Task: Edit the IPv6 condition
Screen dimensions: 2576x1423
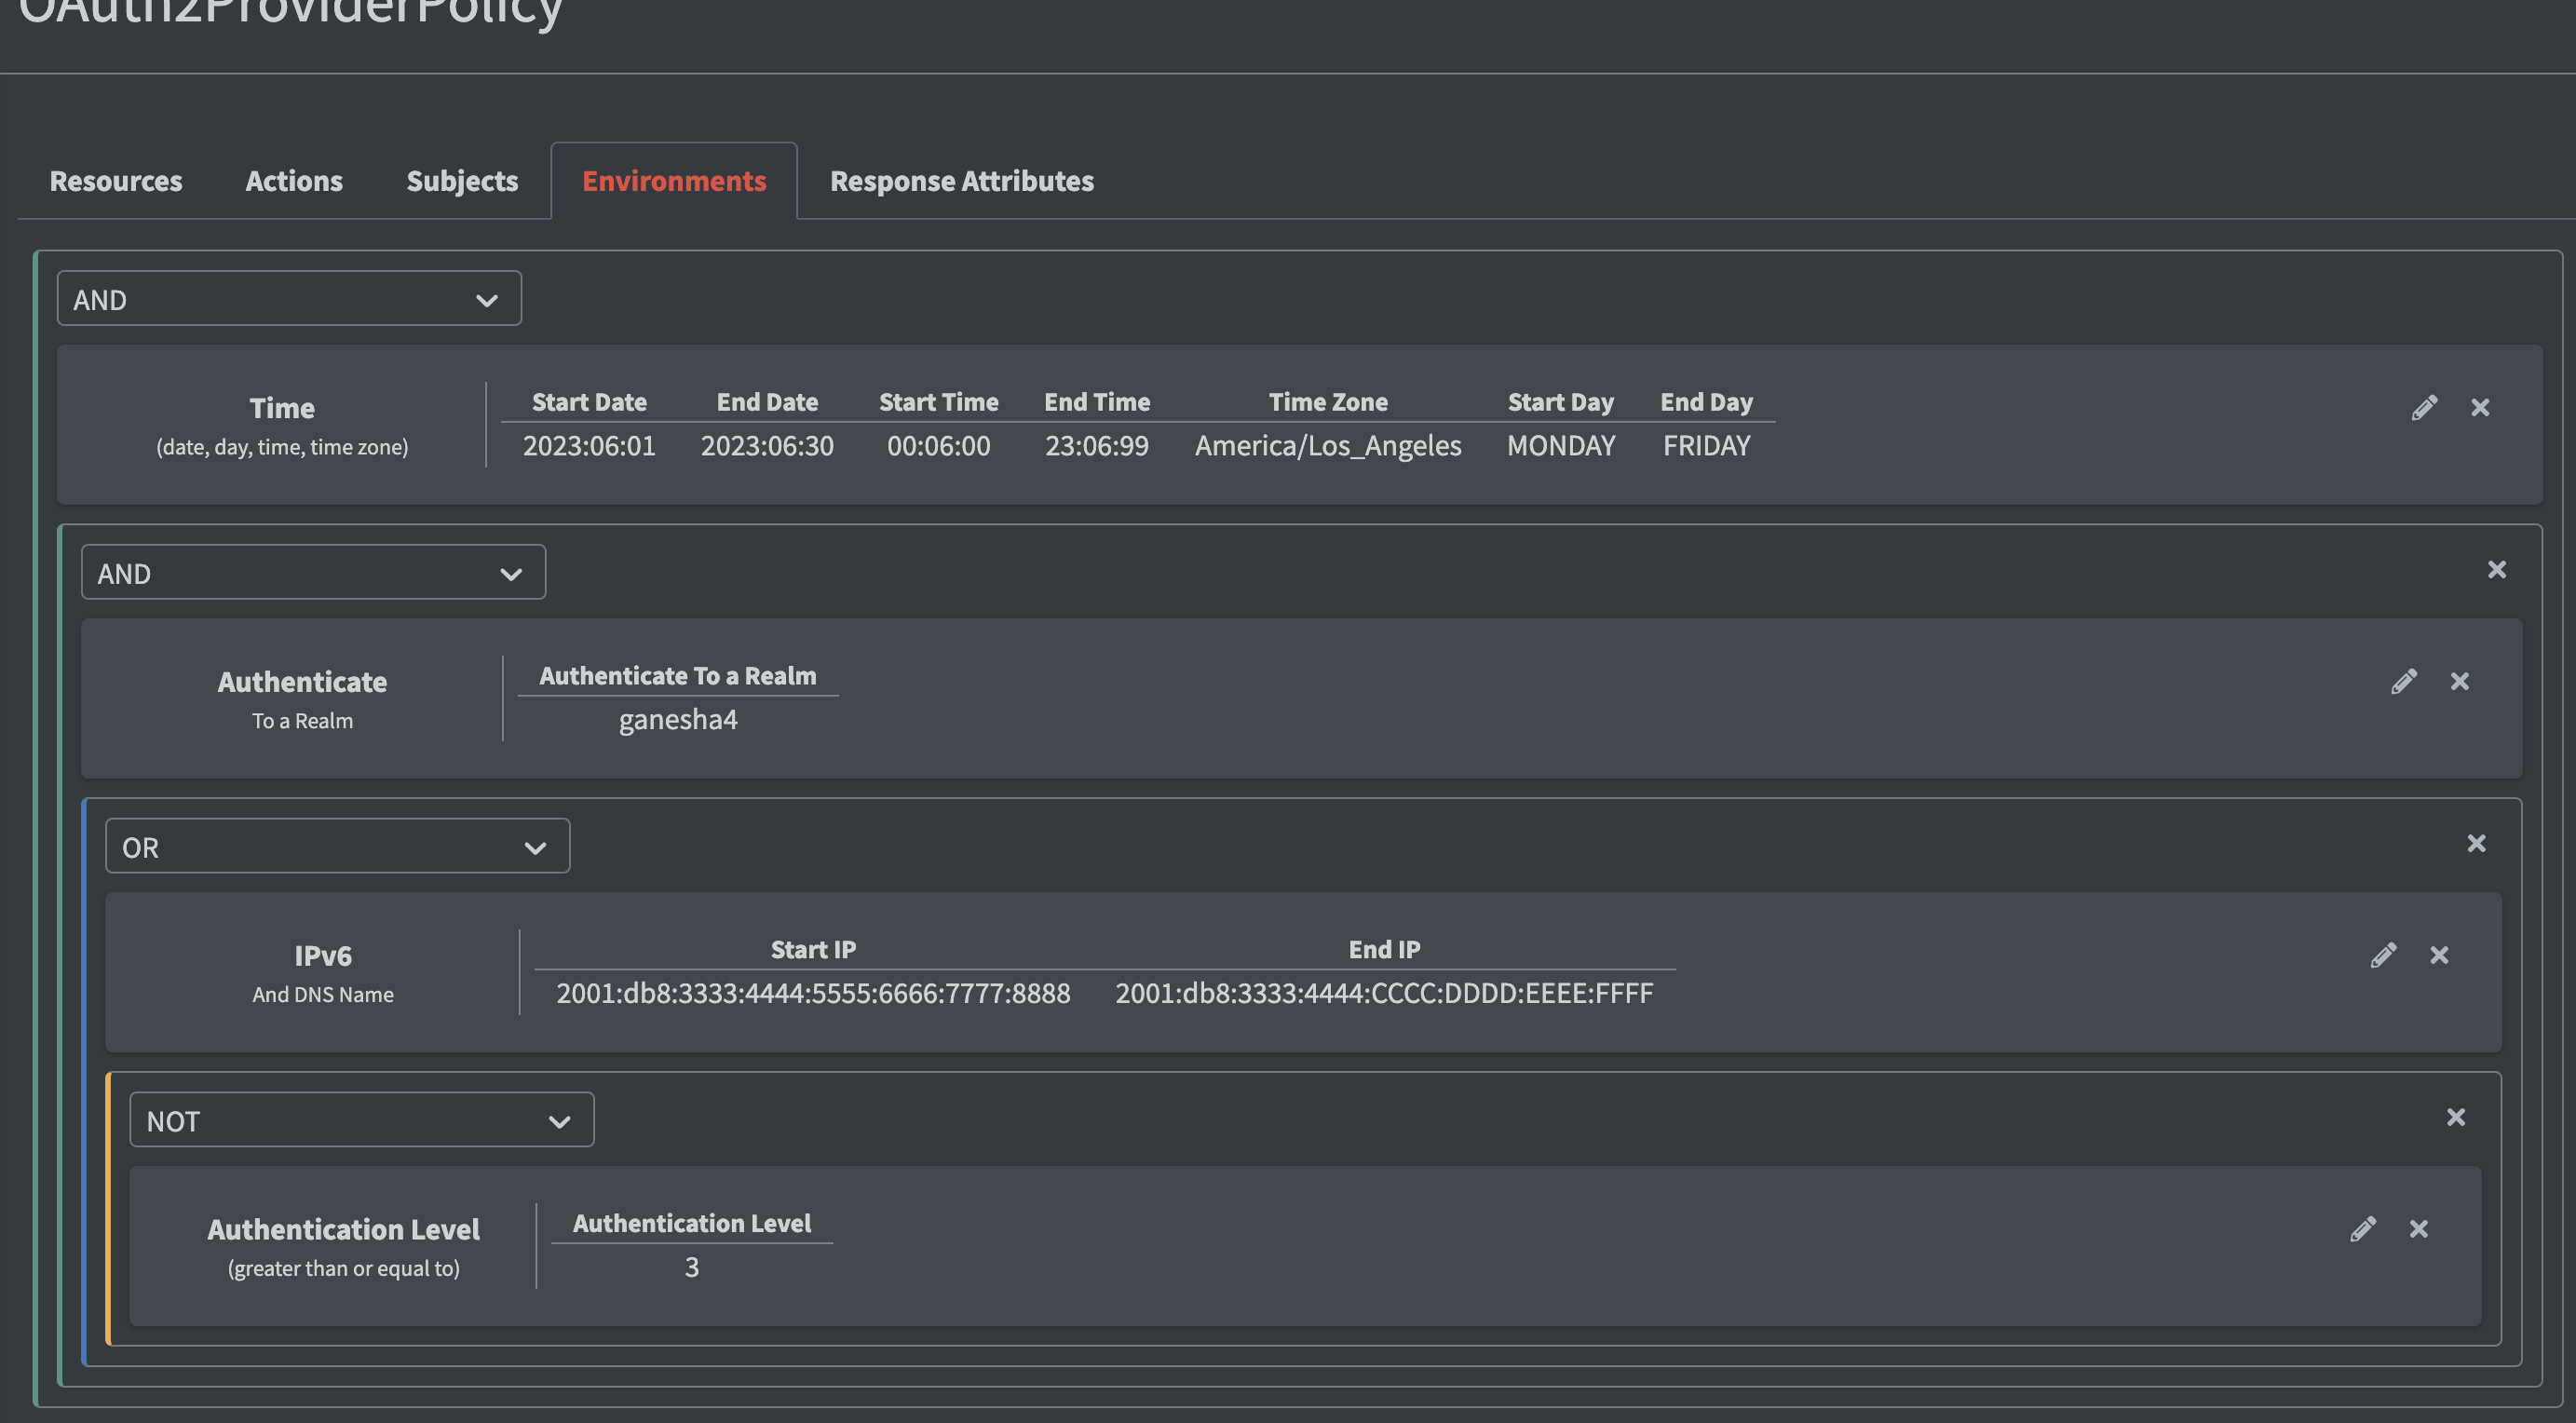Action: point(2383,956)
